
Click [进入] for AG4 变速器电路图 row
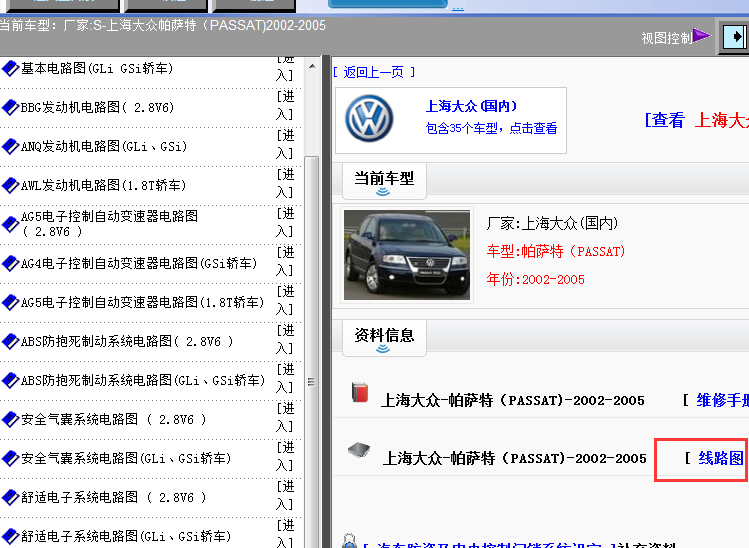point(285,262)
